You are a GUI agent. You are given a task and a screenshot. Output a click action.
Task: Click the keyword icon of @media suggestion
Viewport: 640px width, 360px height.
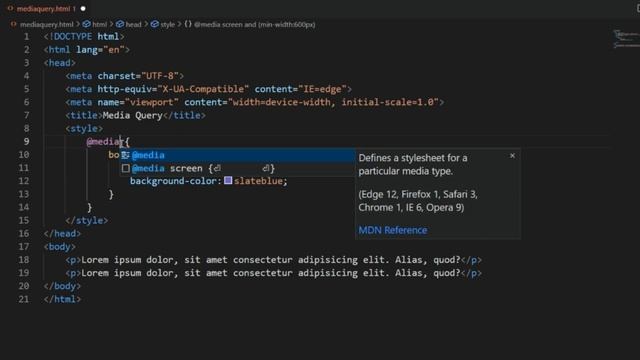pos(125,155)
